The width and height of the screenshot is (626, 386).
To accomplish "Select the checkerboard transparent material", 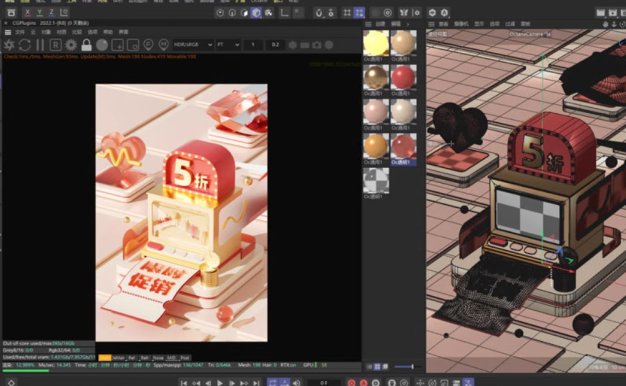I will (376, 180).
